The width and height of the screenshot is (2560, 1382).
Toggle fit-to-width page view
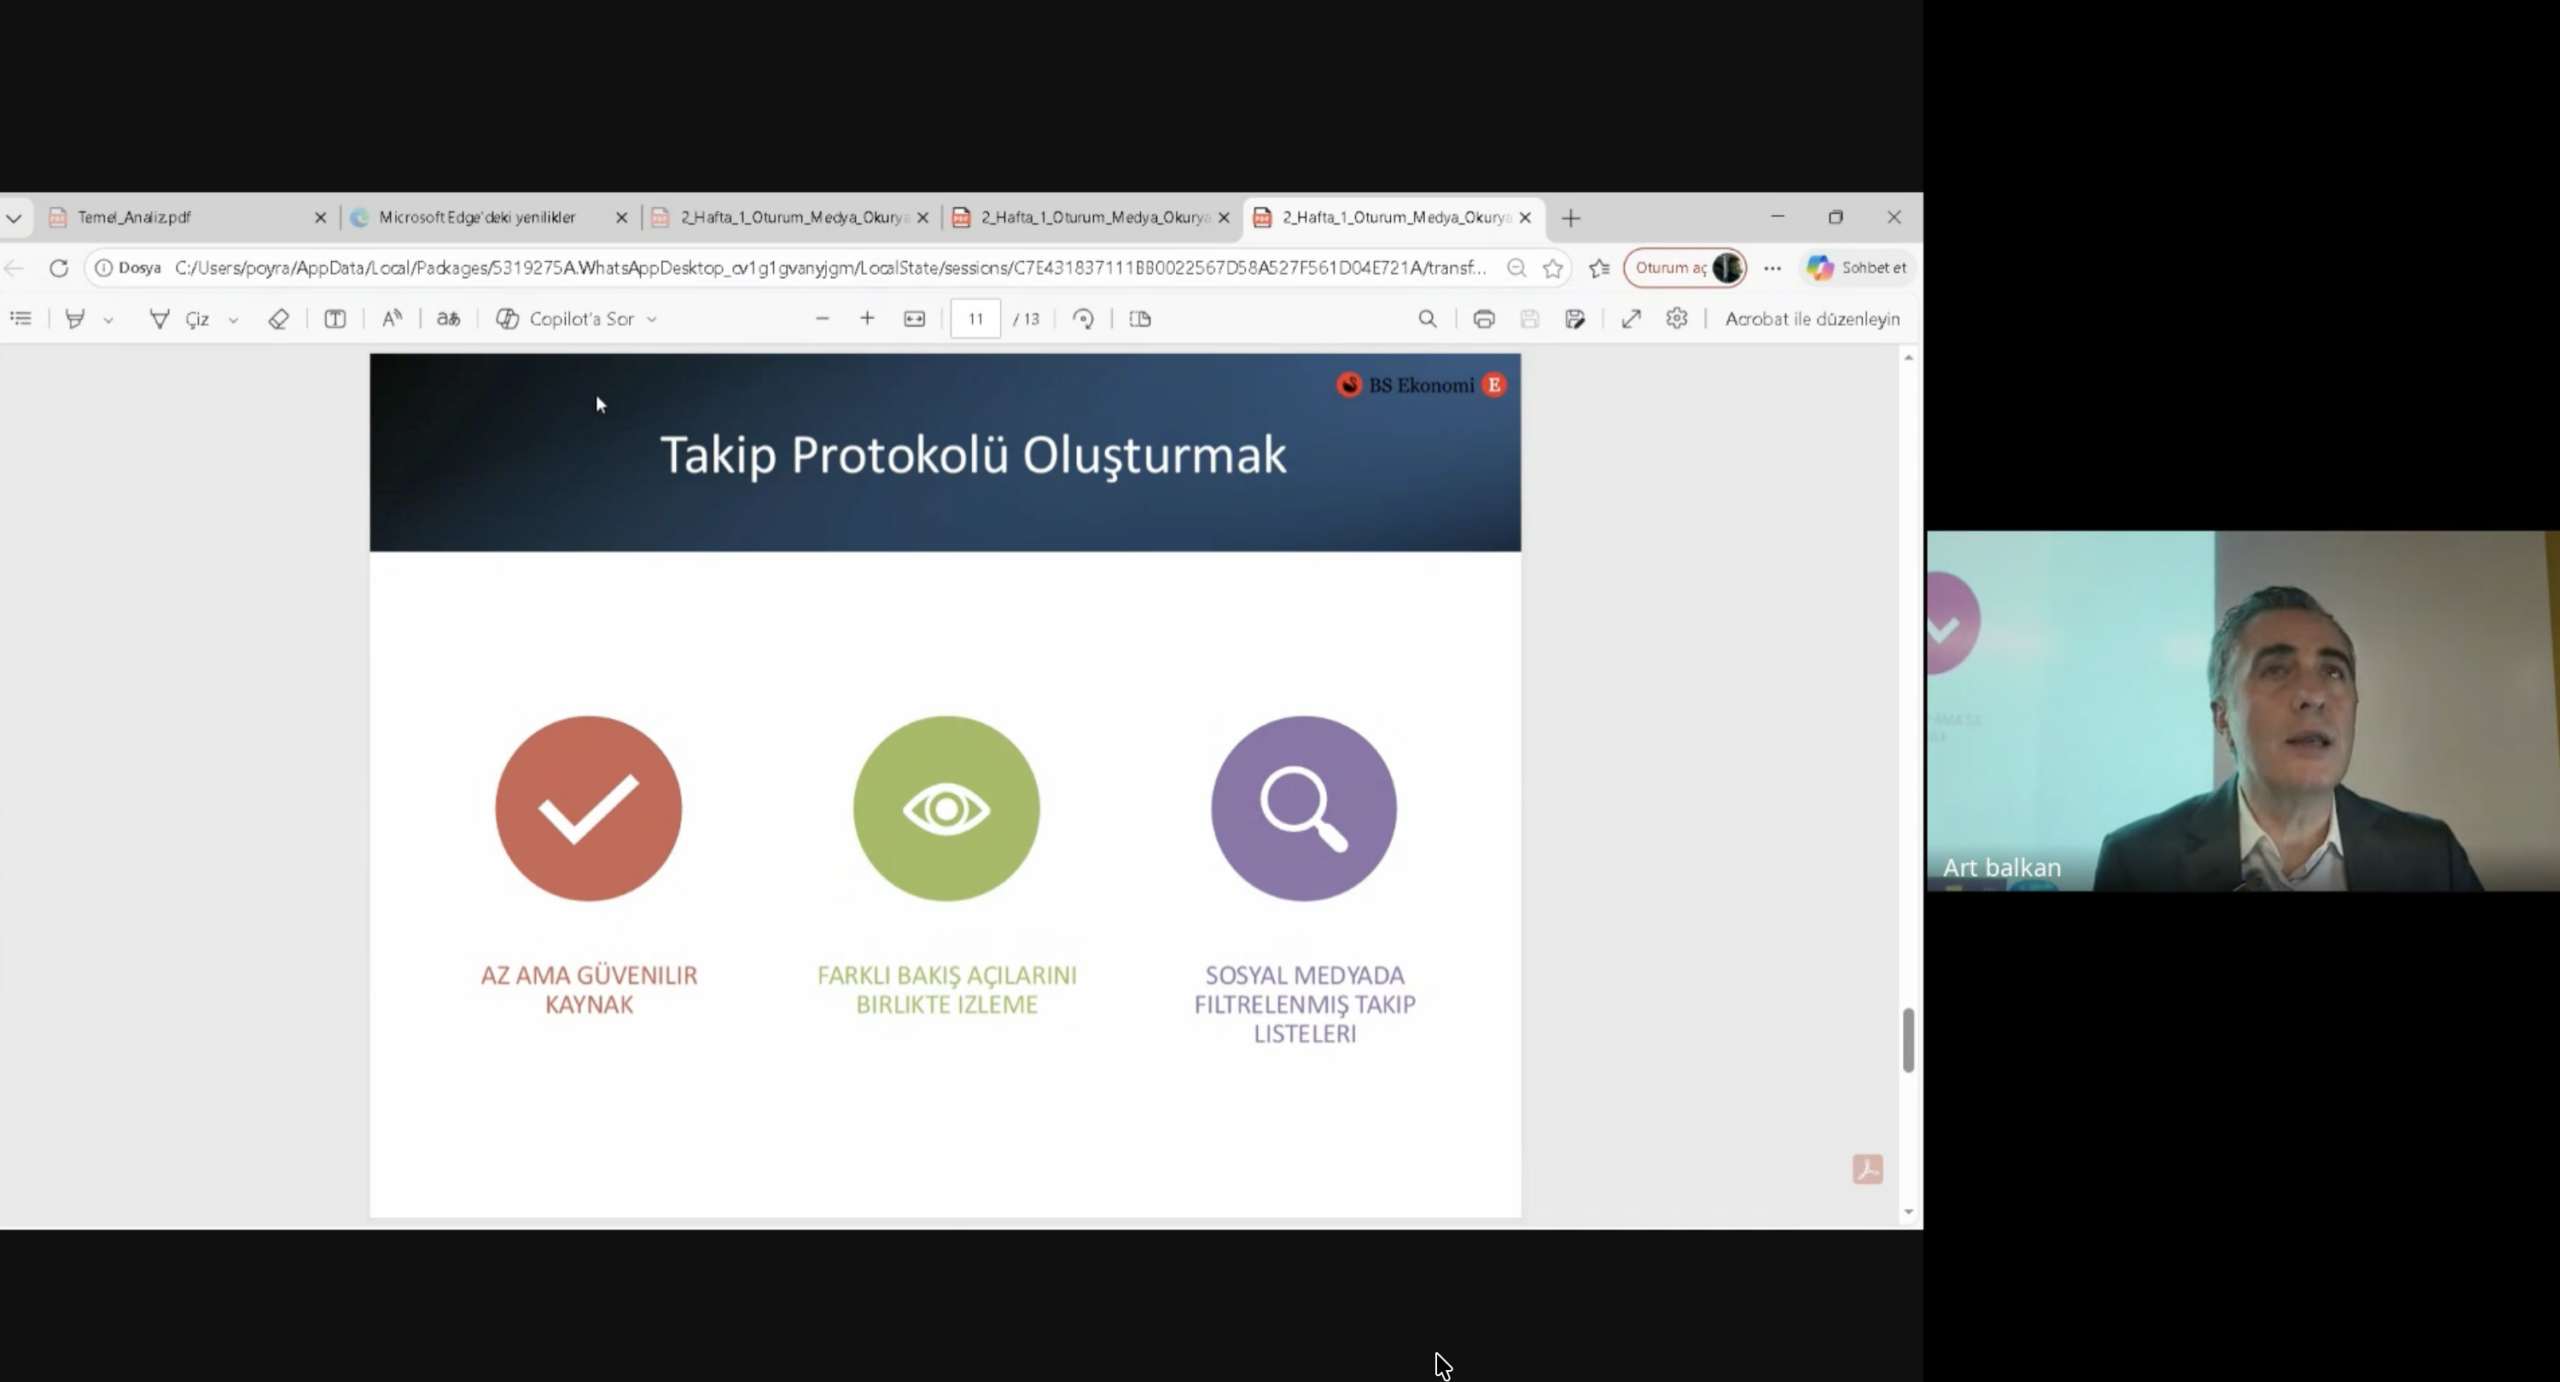[x=914, y=319]
